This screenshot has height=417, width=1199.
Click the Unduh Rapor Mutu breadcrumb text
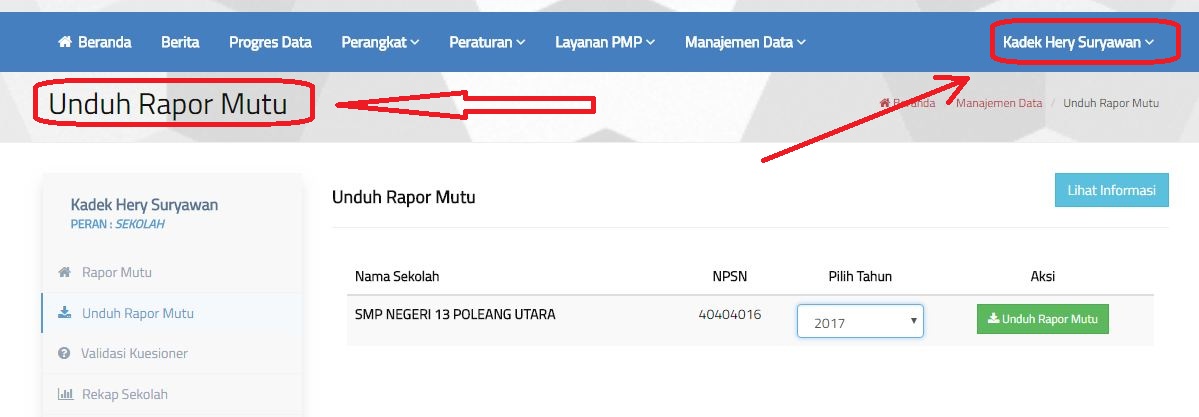(x=1111, y=103)
